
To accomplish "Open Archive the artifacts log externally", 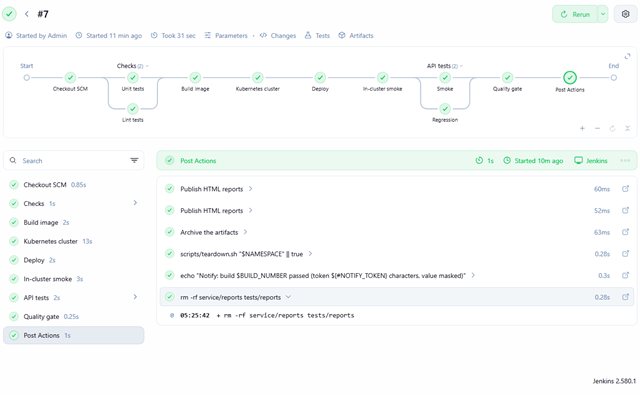I will [x=625, y=232].
